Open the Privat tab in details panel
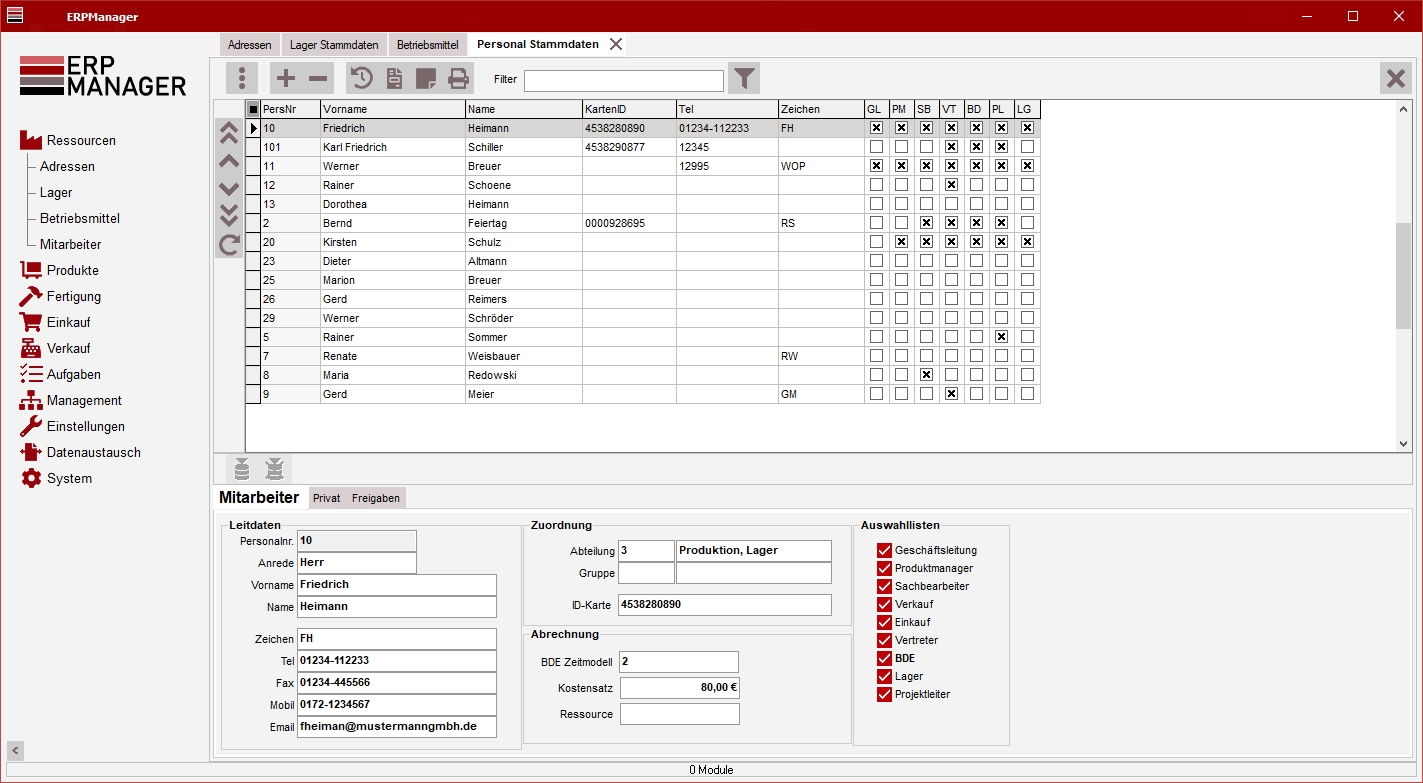 (327, 498)
